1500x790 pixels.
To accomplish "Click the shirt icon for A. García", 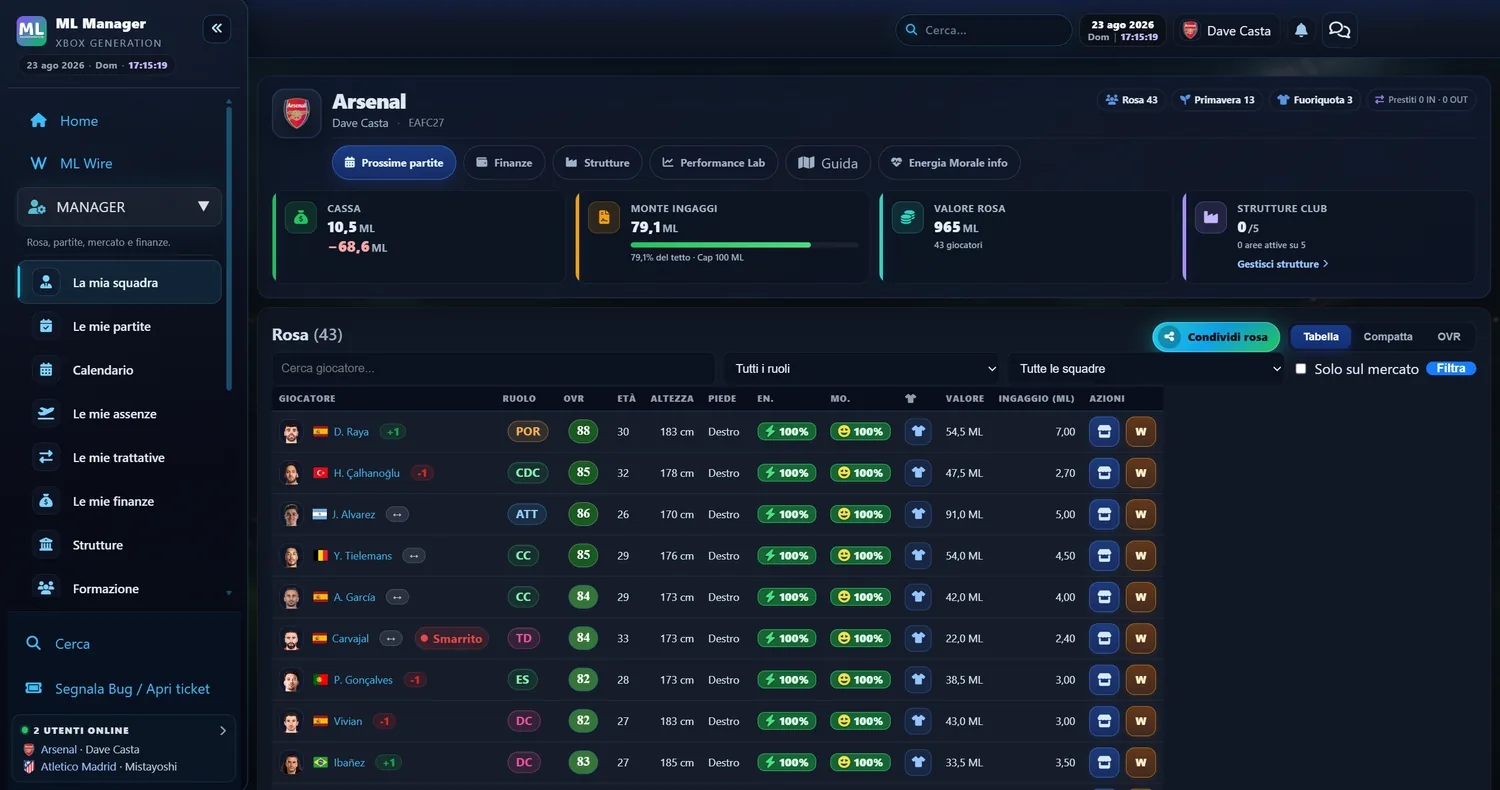I will tap(918, 597).
